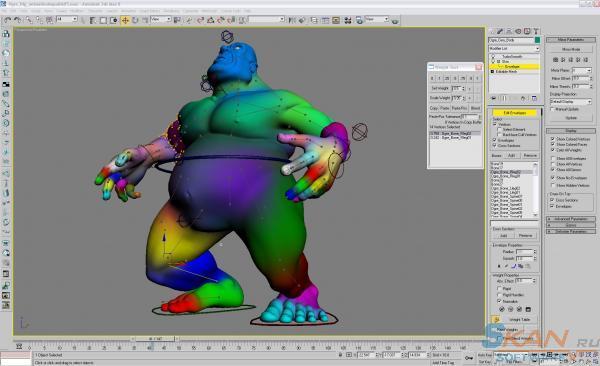Switch to the Modify command panel tab
This screenshot has height=366, width=600.
pos(500,31)
